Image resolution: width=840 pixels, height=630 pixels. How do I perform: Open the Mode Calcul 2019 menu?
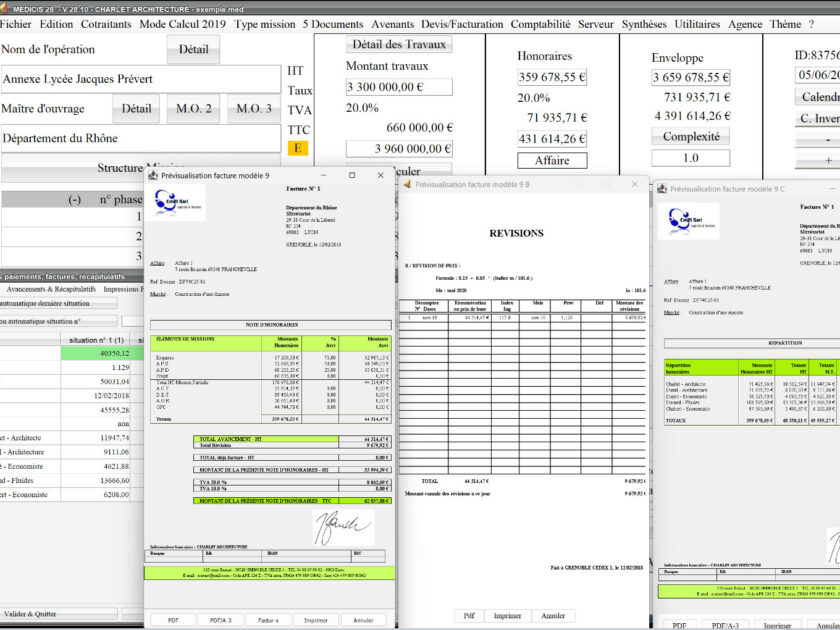183,24
